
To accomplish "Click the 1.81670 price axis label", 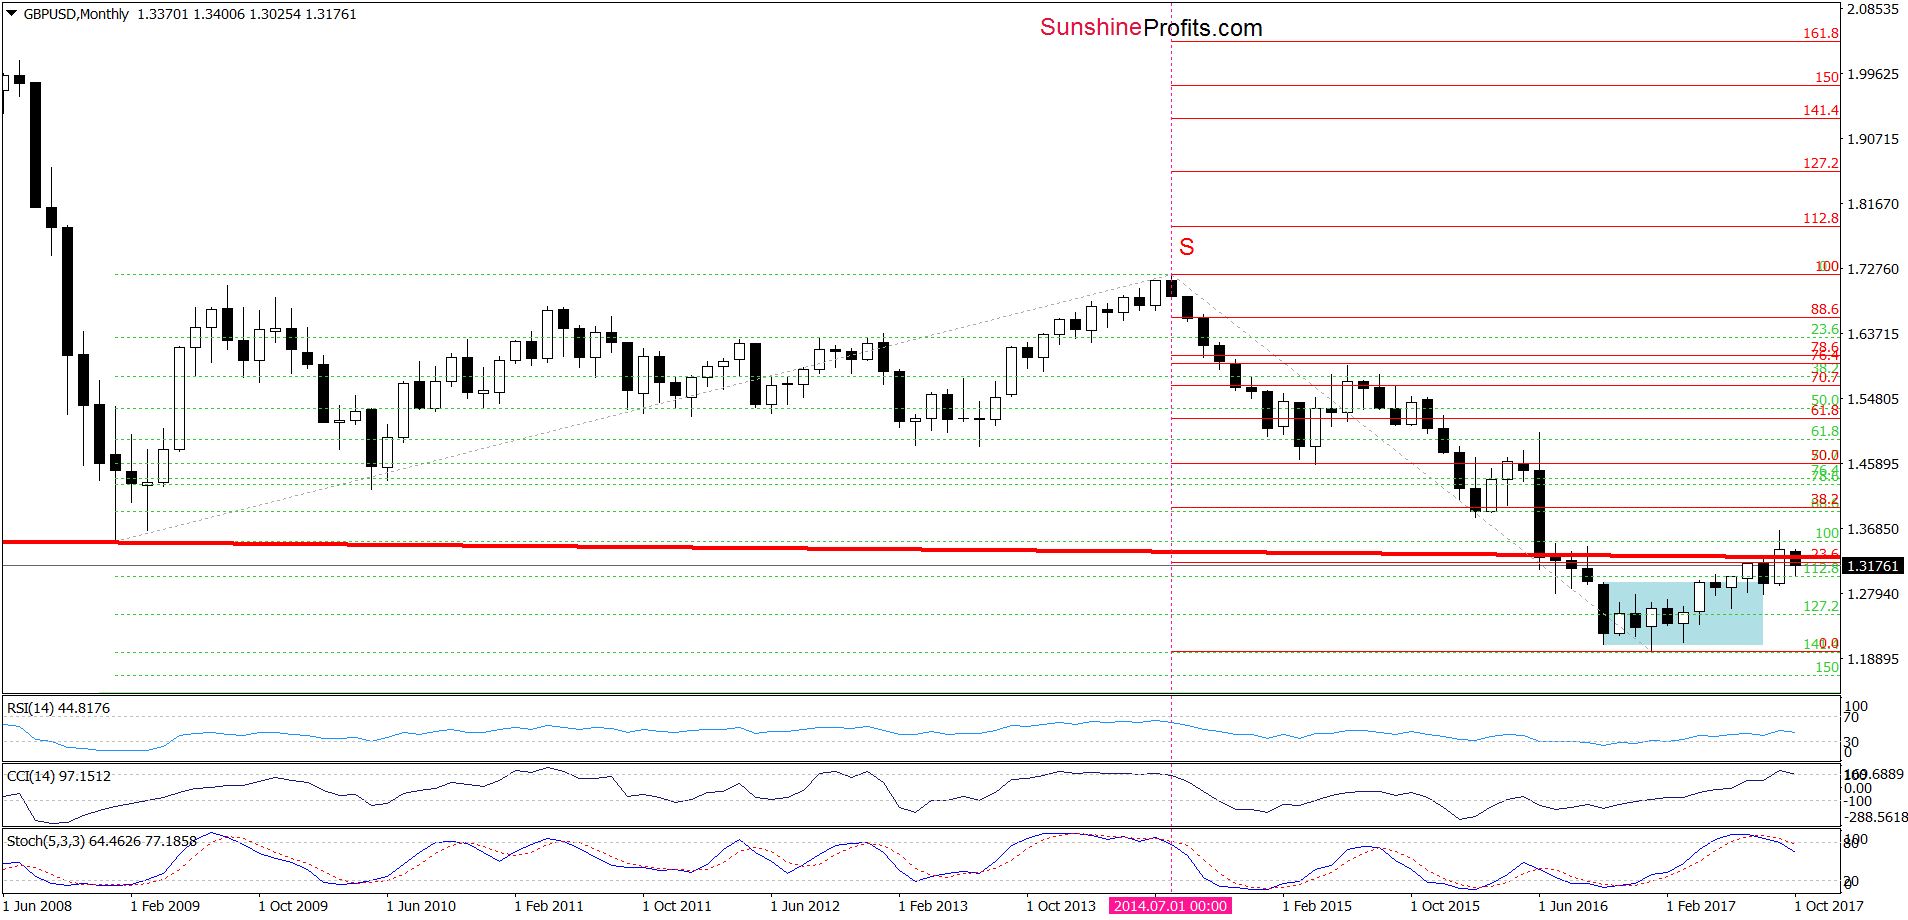I will coord(1872,204).
